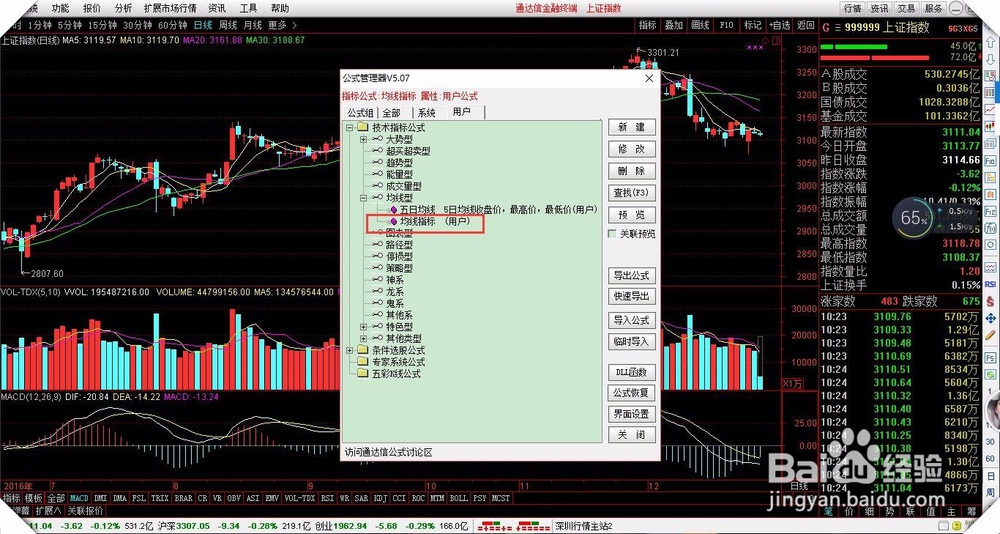1000x534 pixels.
Task: Click the 界面设置 button
Action: point(632,413)
